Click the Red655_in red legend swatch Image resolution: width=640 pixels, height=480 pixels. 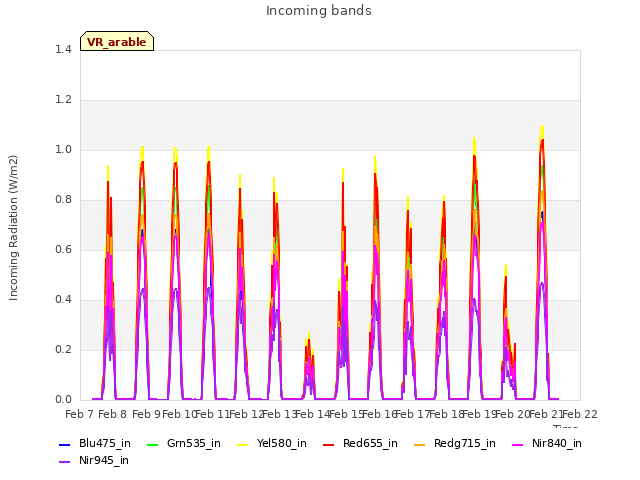point(329,444)
